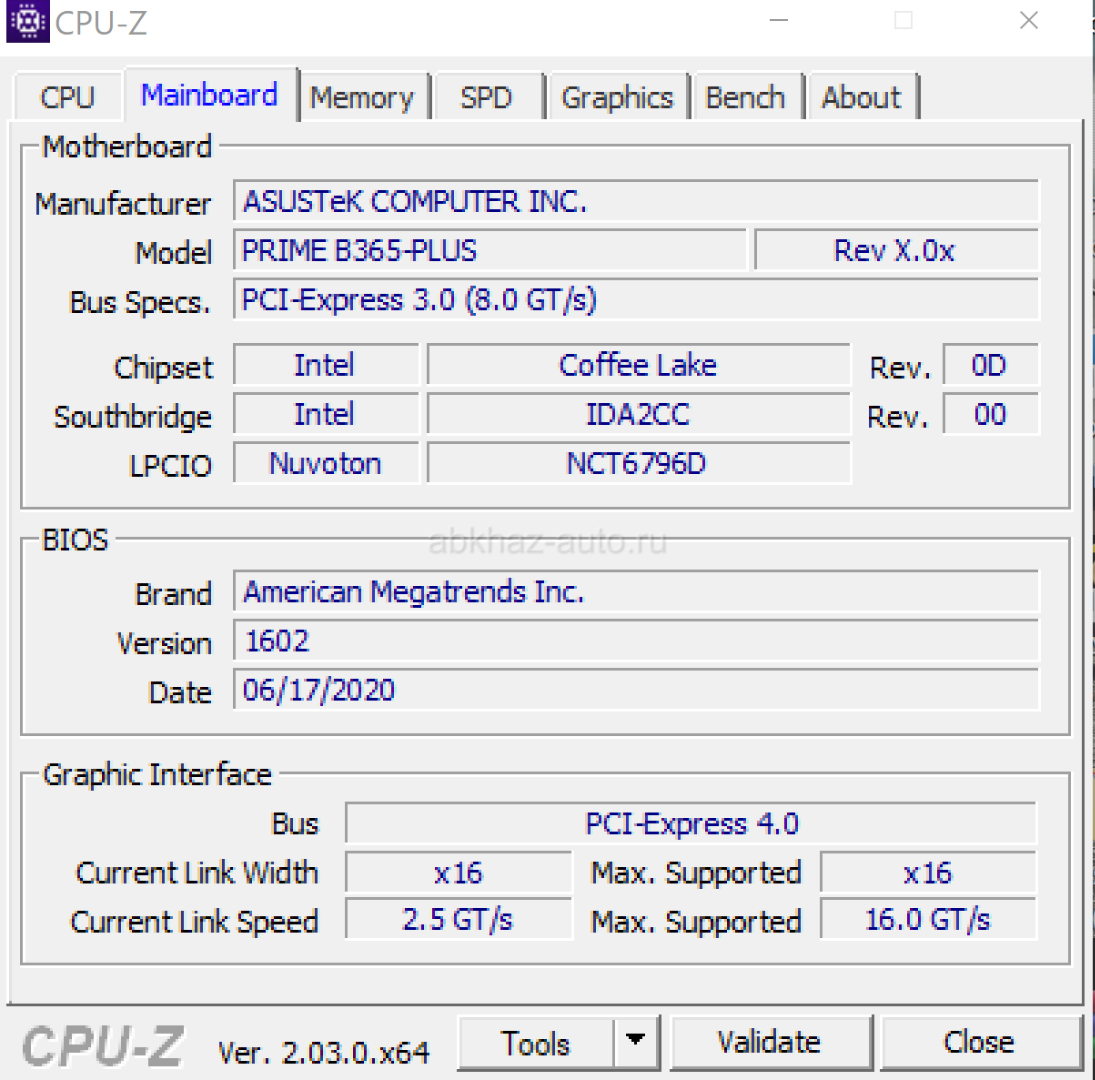Viewport: 1095px width, 1080px height.
Task: Open the Memory tab
Action: click(362, 98)
